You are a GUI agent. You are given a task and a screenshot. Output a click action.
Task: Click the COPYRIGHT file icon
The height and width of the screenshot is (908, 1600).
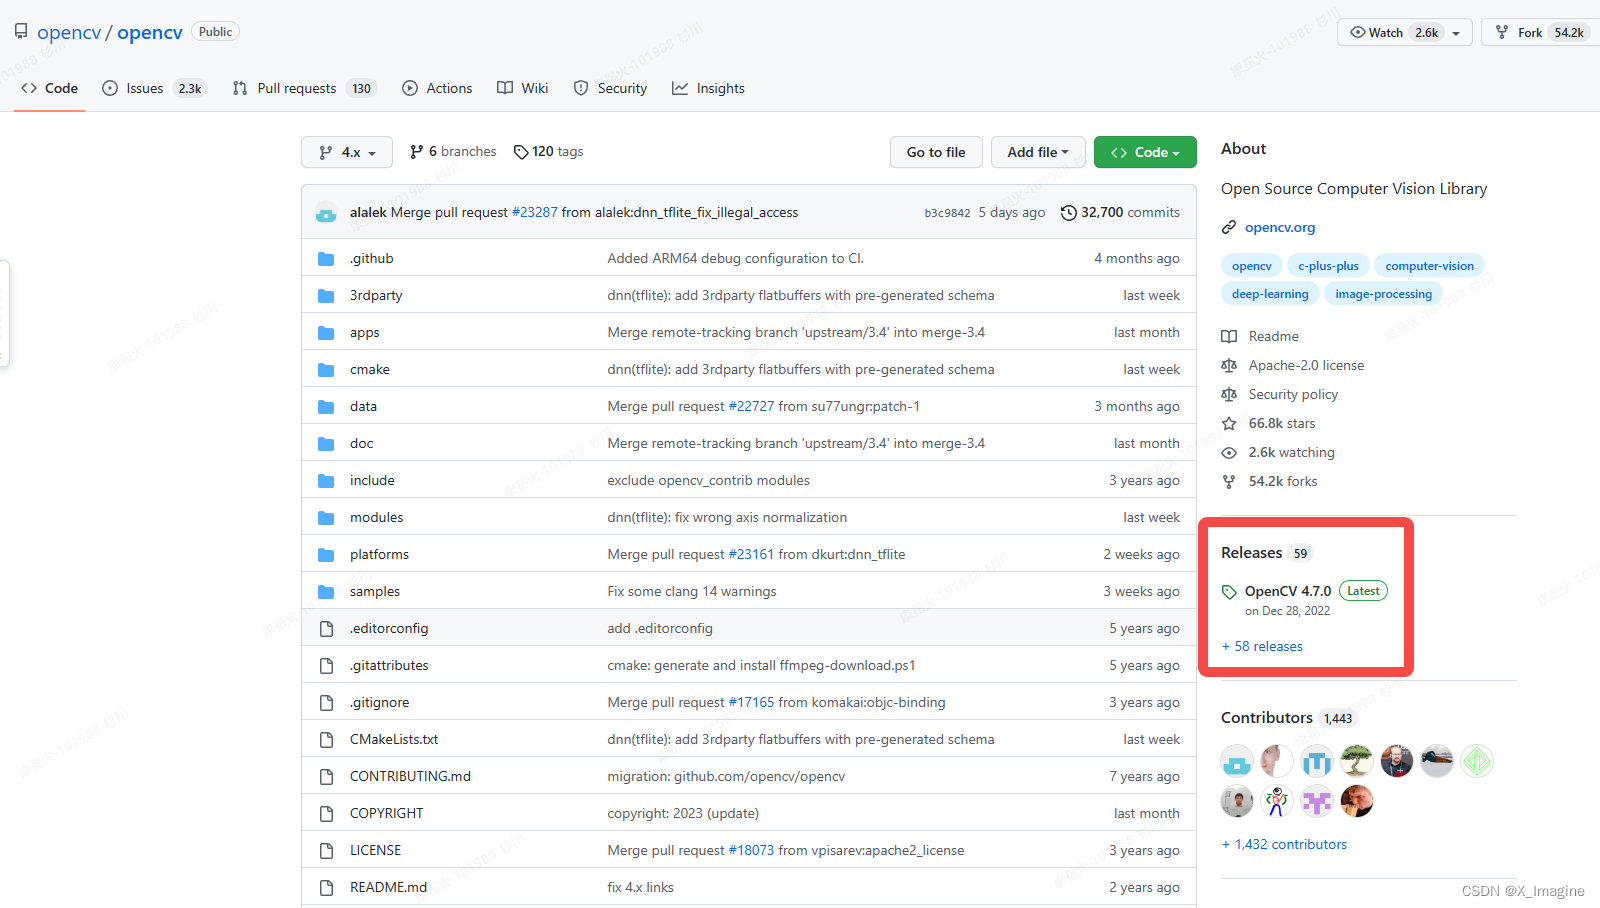click(326, 814)
